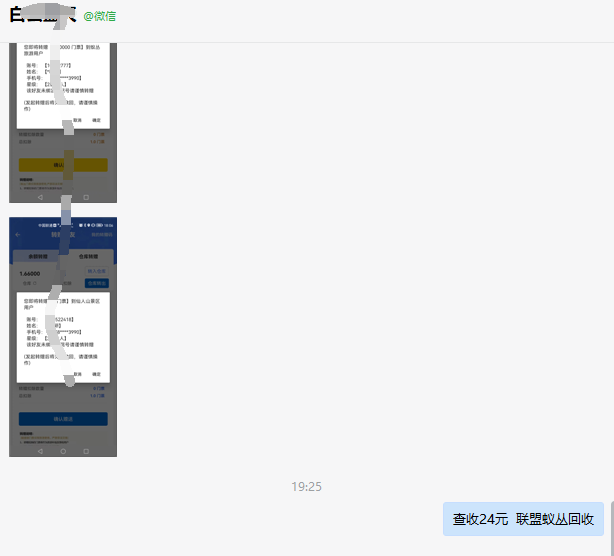
Task: Tap Android recents square in second screenshot
Action: 86,451
